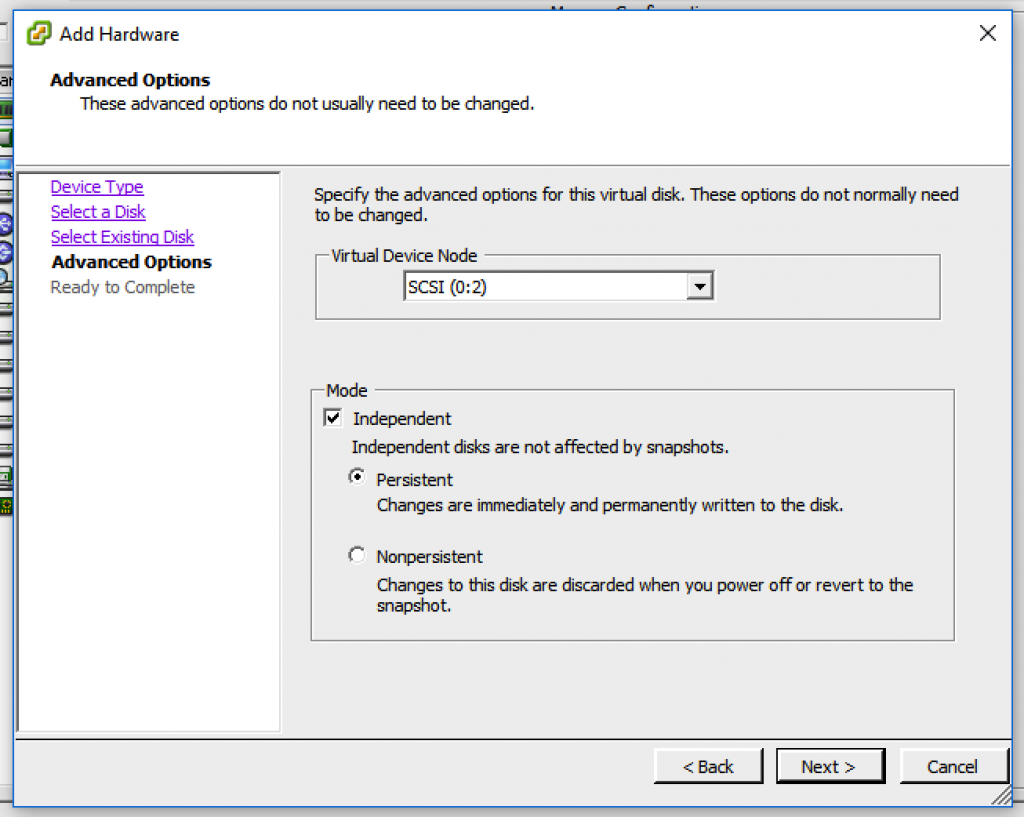Open the Virtual Device Node dropdown arrow
Image resolution: width=1024 pixels, height=817 pixels.
pos(699,286)
